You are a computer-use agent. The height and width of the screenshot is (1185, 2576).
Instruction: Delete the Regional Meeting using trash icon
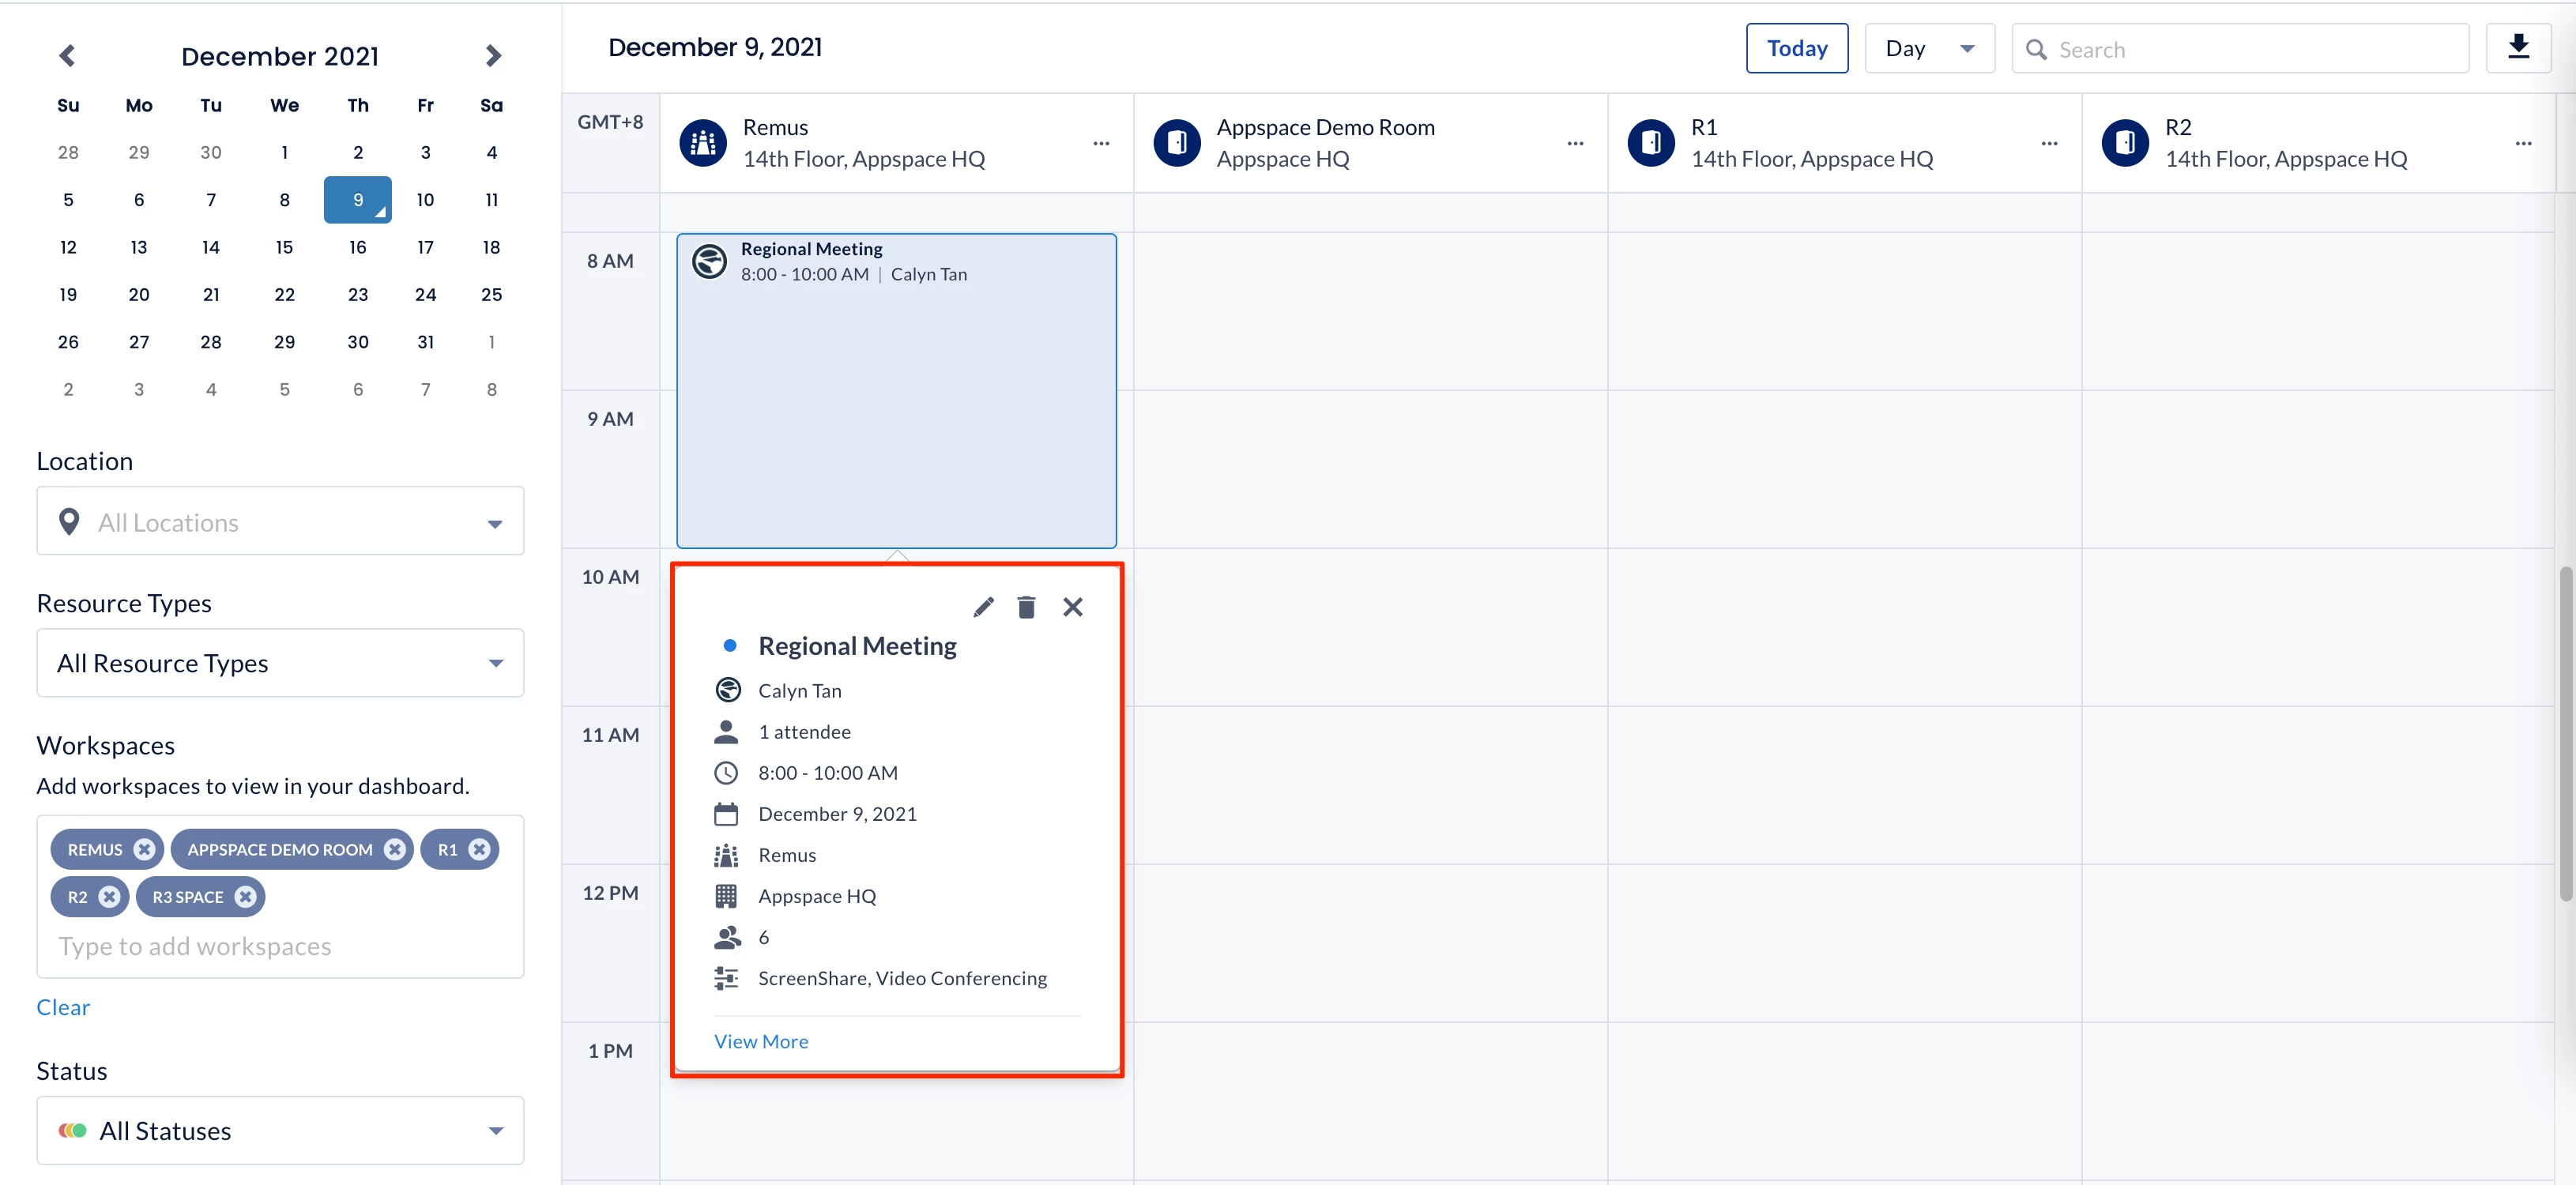point(1026,607)
